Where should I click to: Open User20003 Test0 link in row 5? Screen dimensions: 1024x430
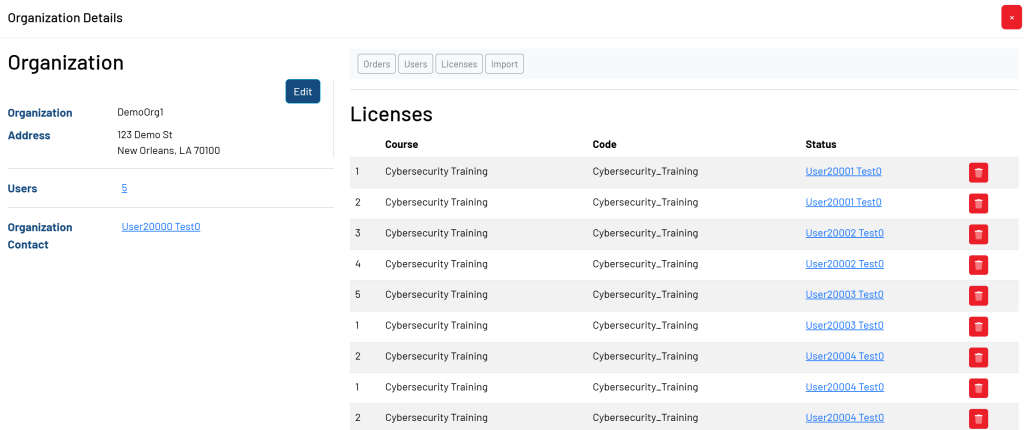(844, 295)
